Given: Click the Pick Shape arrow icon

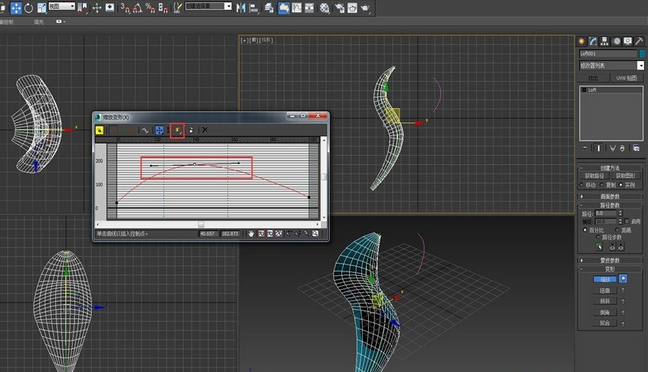Looking at the screenshot, I should click(x=599, y=246).
